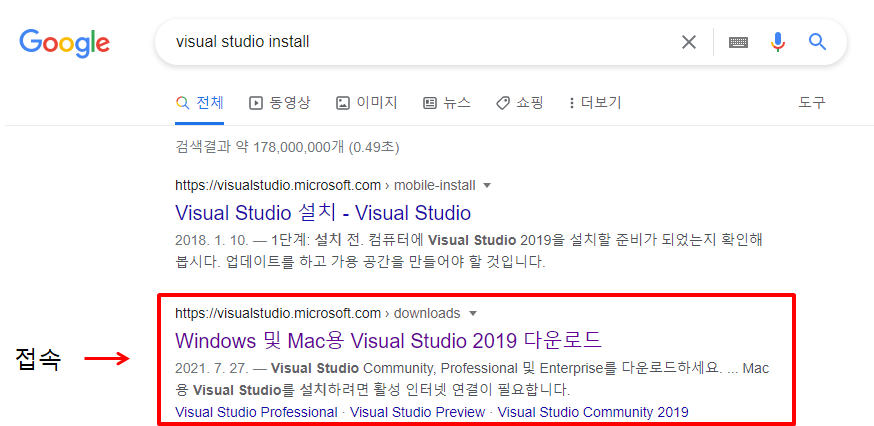
Task: Open the 도구 search tools
Action: click(x=812, y=103)
